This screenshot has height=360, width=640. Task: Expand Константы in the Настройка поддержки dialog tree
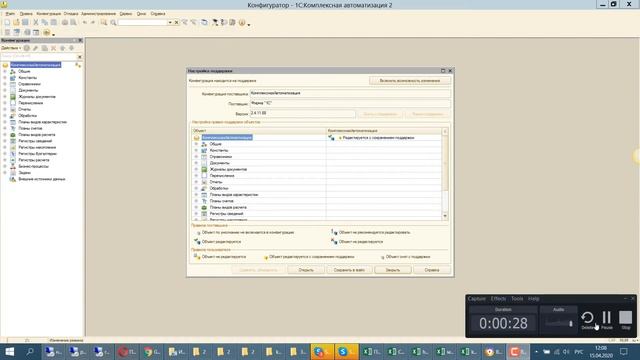[x=196, y=150]
